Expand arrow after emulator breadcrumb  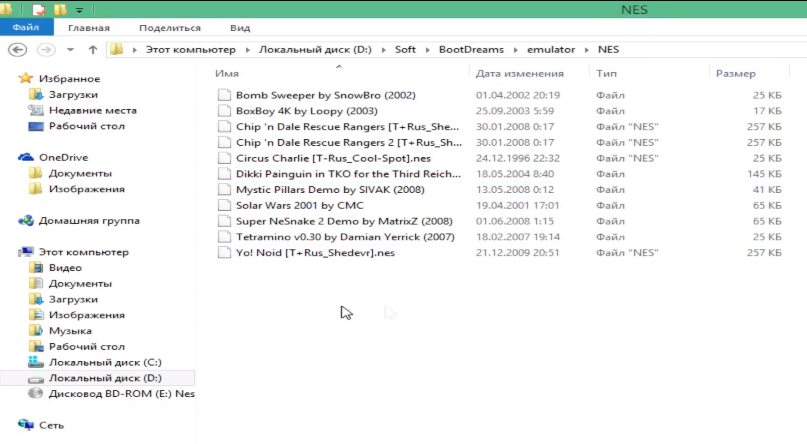click(586, 50)
